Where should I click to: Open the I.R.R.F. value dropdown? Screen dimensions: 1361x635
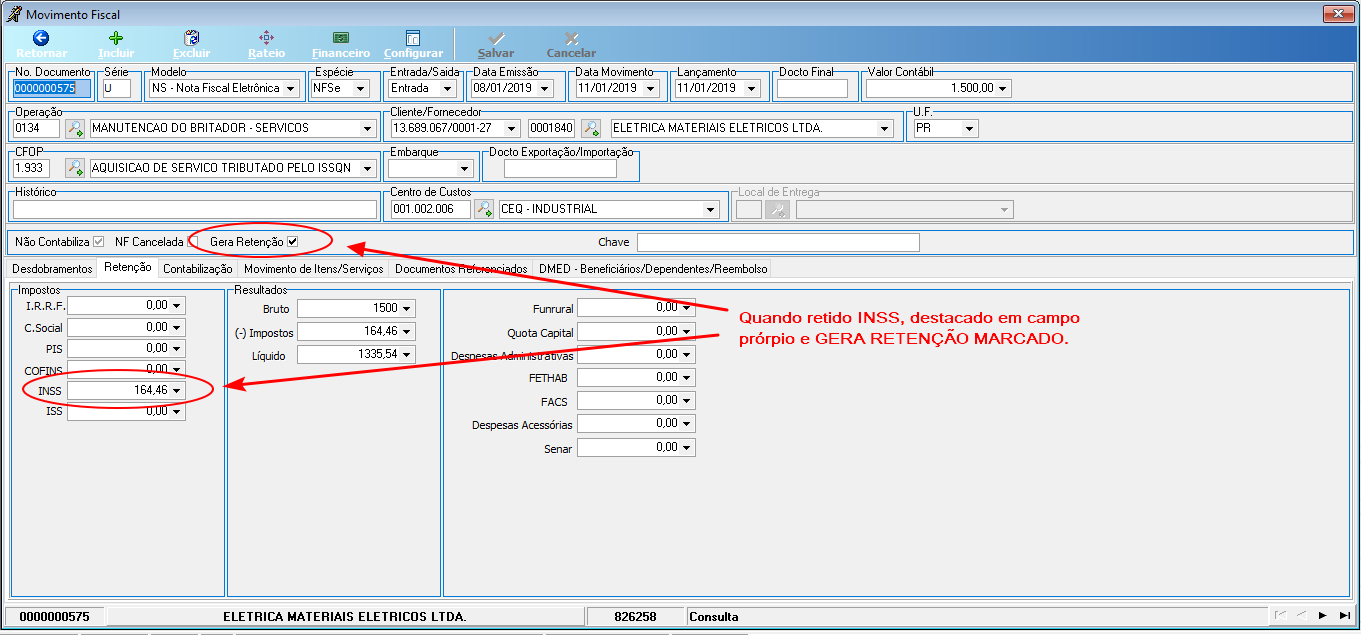tap(177, 305)
